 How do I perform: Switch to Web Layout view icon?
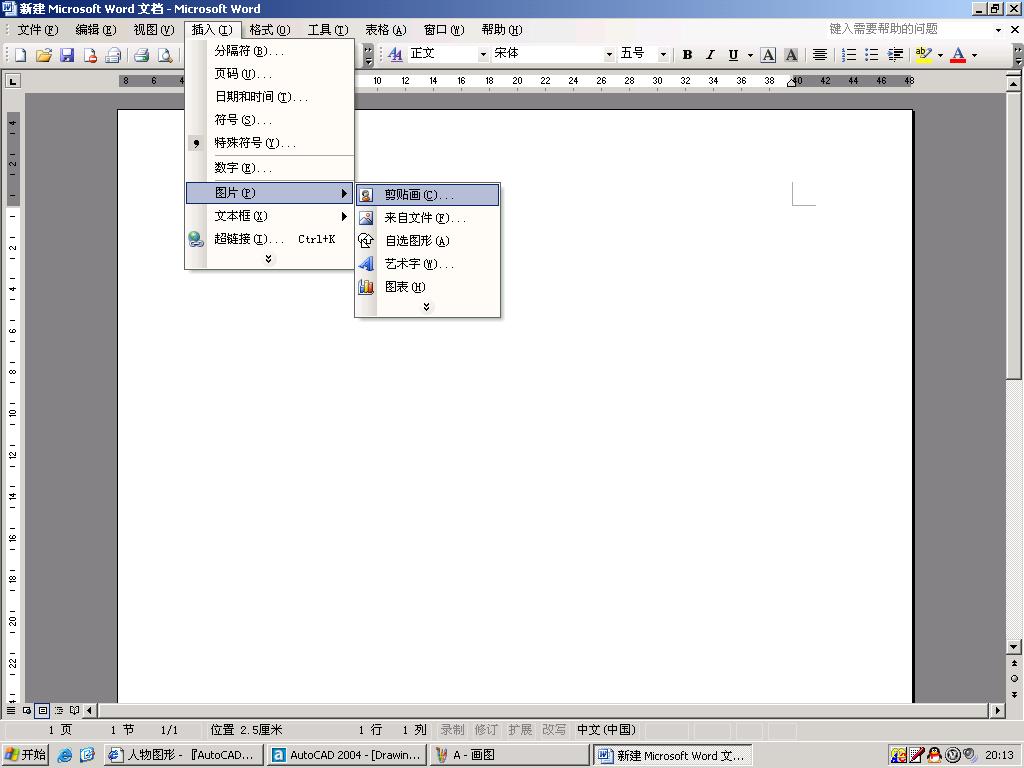pos(27,710)
